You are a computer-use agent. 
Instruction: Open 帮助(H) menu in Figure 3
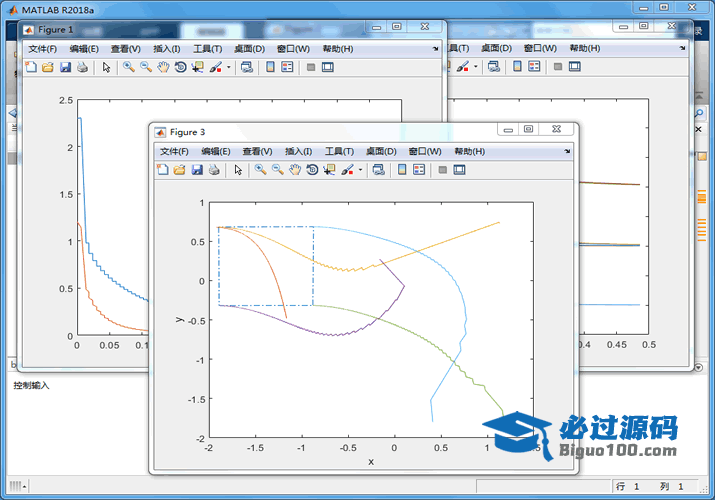[469, 151]
